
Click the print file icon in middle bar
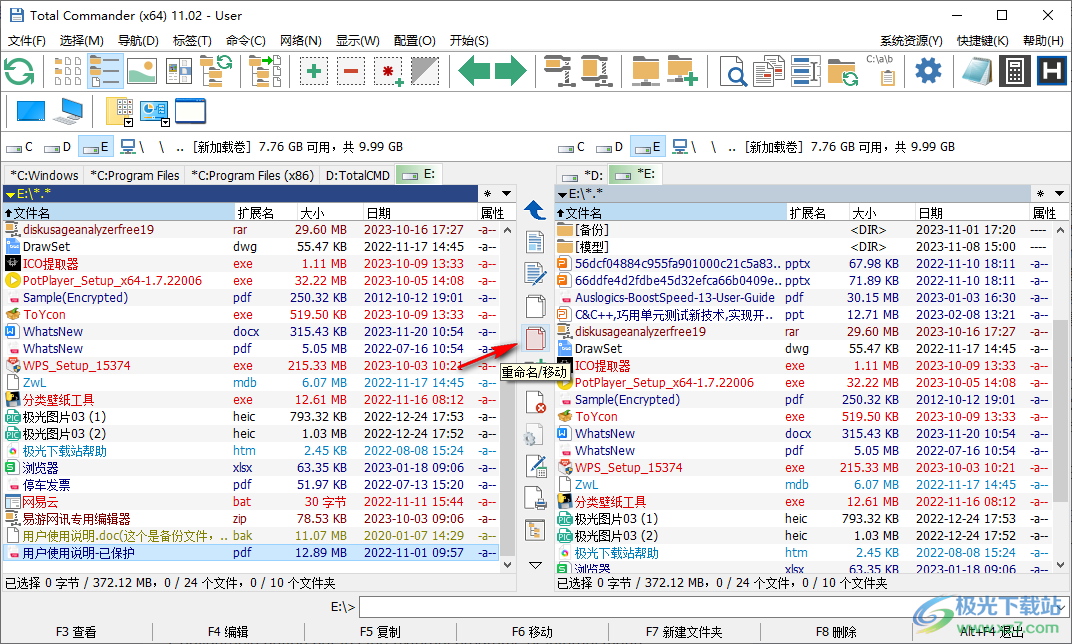(535, 498)
